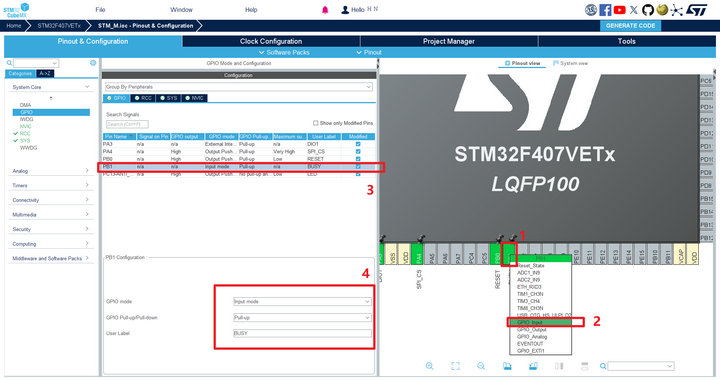Open the GPIO mode dropdown
The height and width of the screenshot is (381, 720).
[302, 302]
